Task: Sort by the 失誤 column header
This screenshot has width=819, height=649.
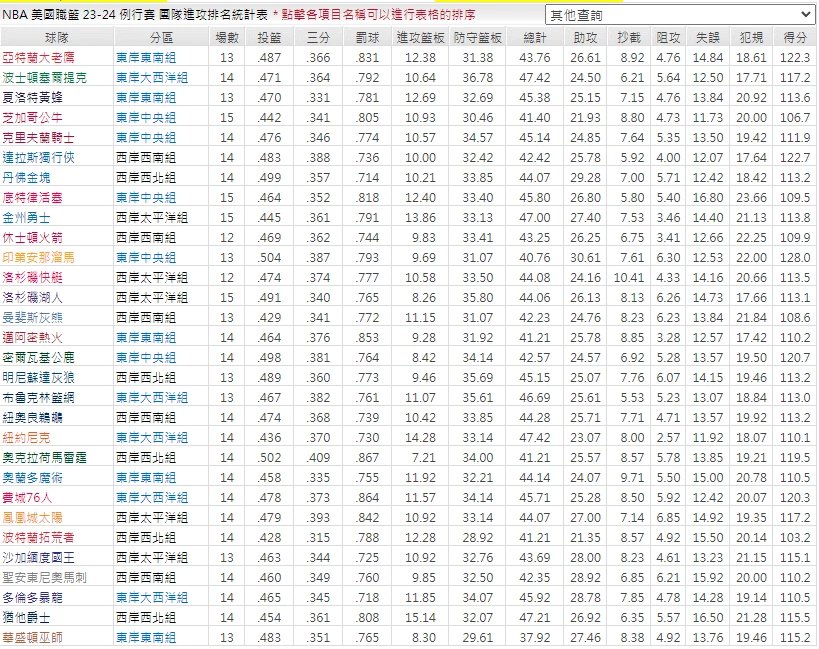Action: pos(708,38)
